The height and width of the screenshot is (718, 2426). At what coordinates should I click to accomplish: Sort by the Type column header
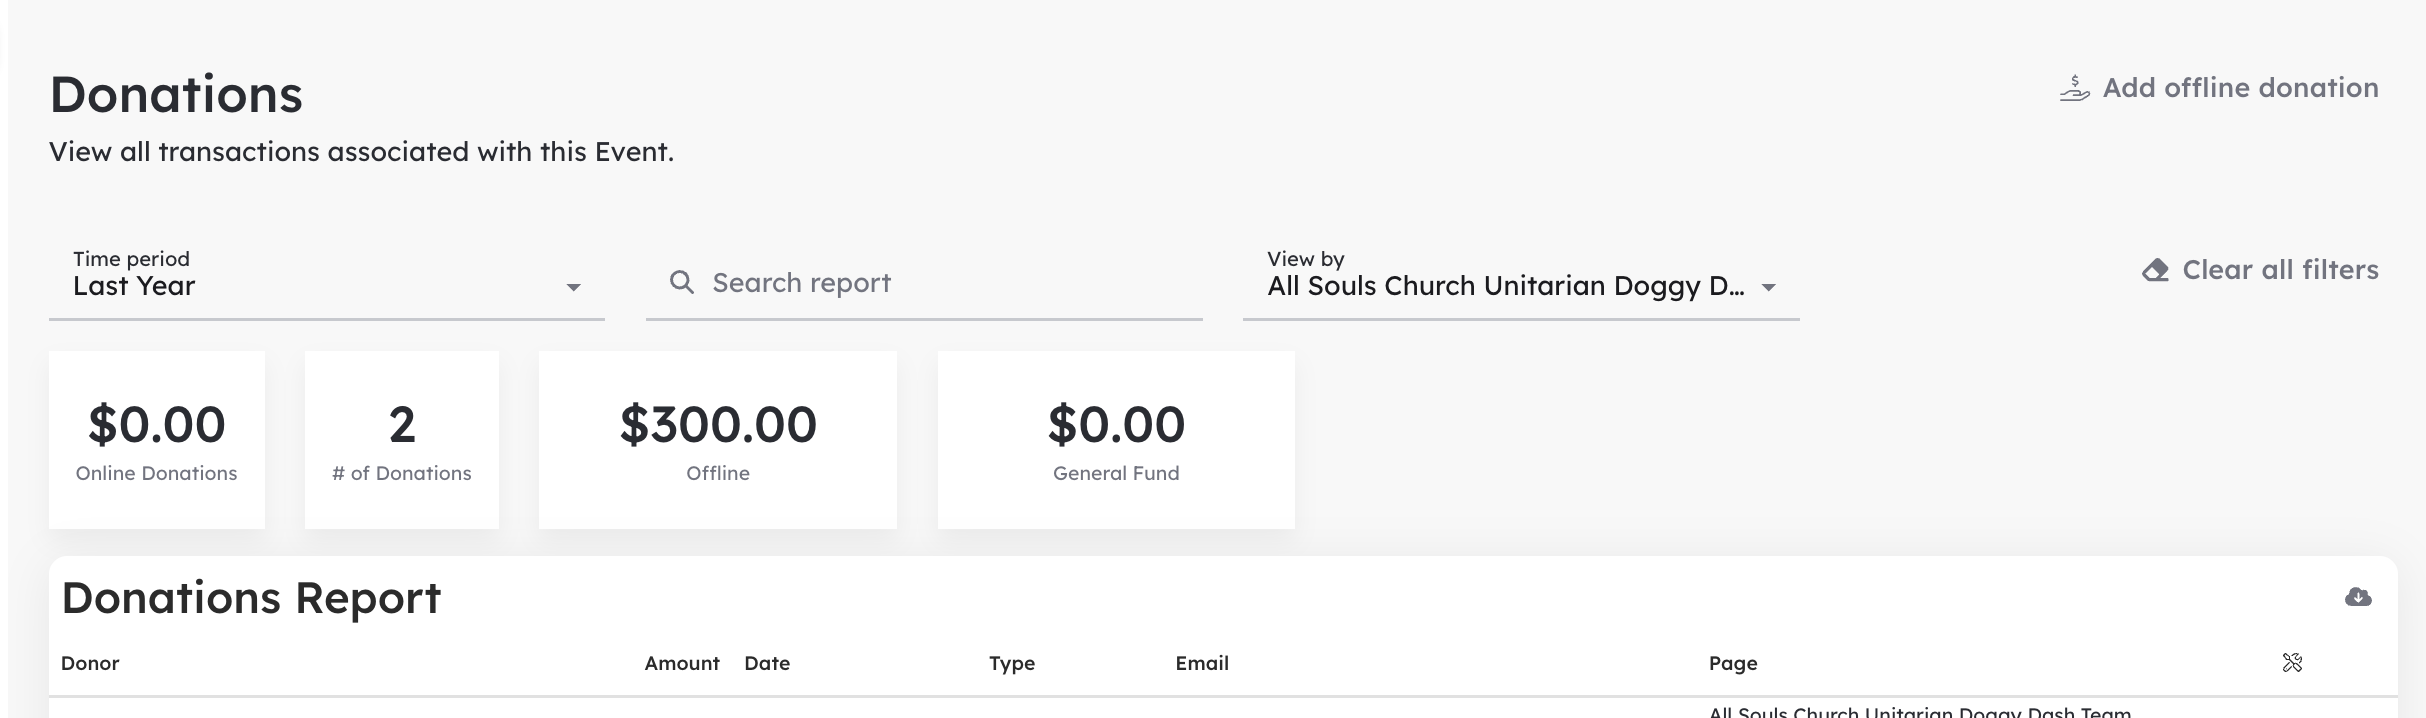click(1012, 663)
